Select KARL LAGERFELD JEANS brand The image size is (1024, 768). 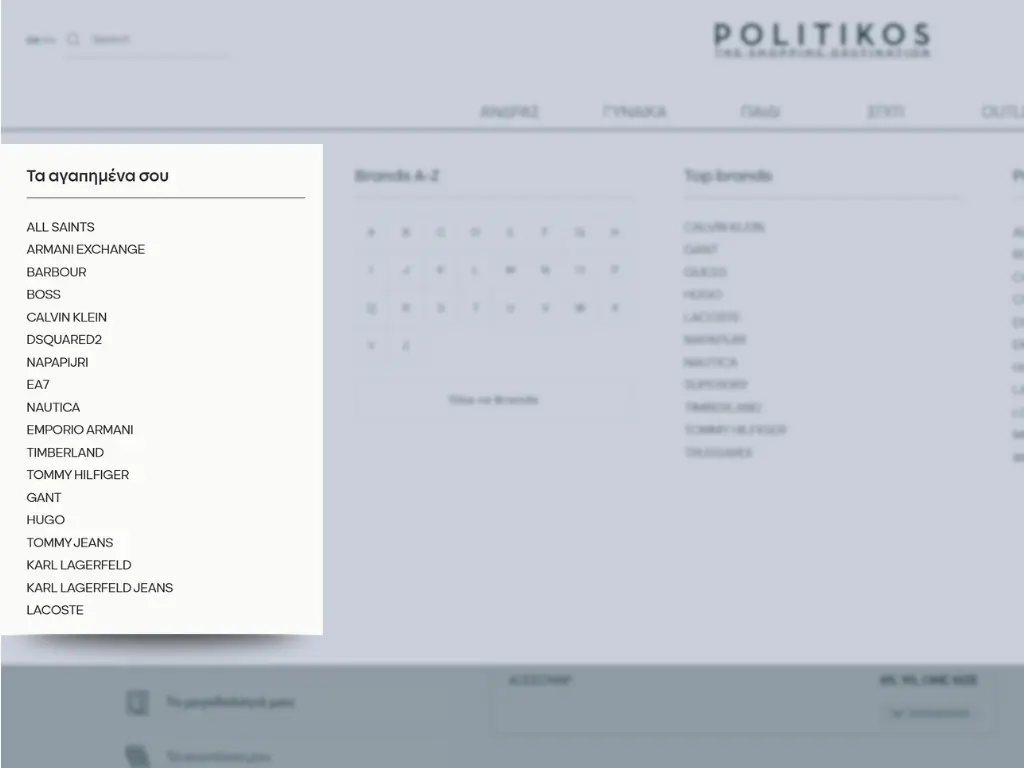[x=99, y=587]
